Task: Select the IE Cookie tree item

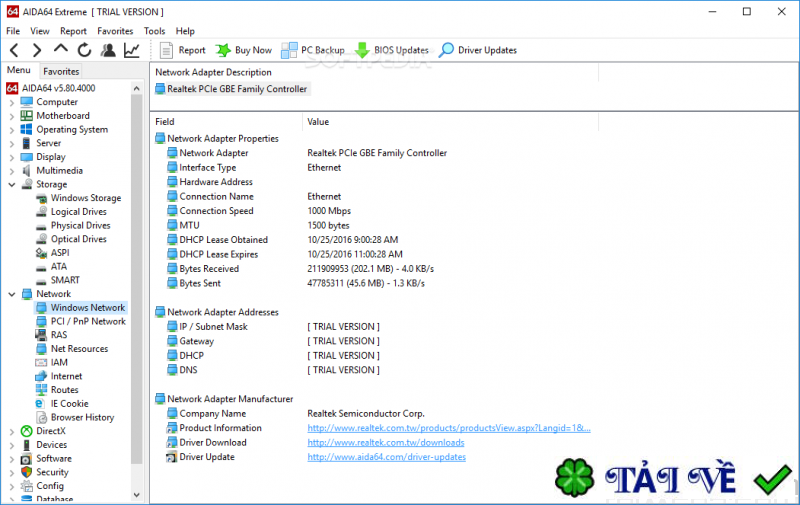Action: pyautogui.click(x=62, y=404)
